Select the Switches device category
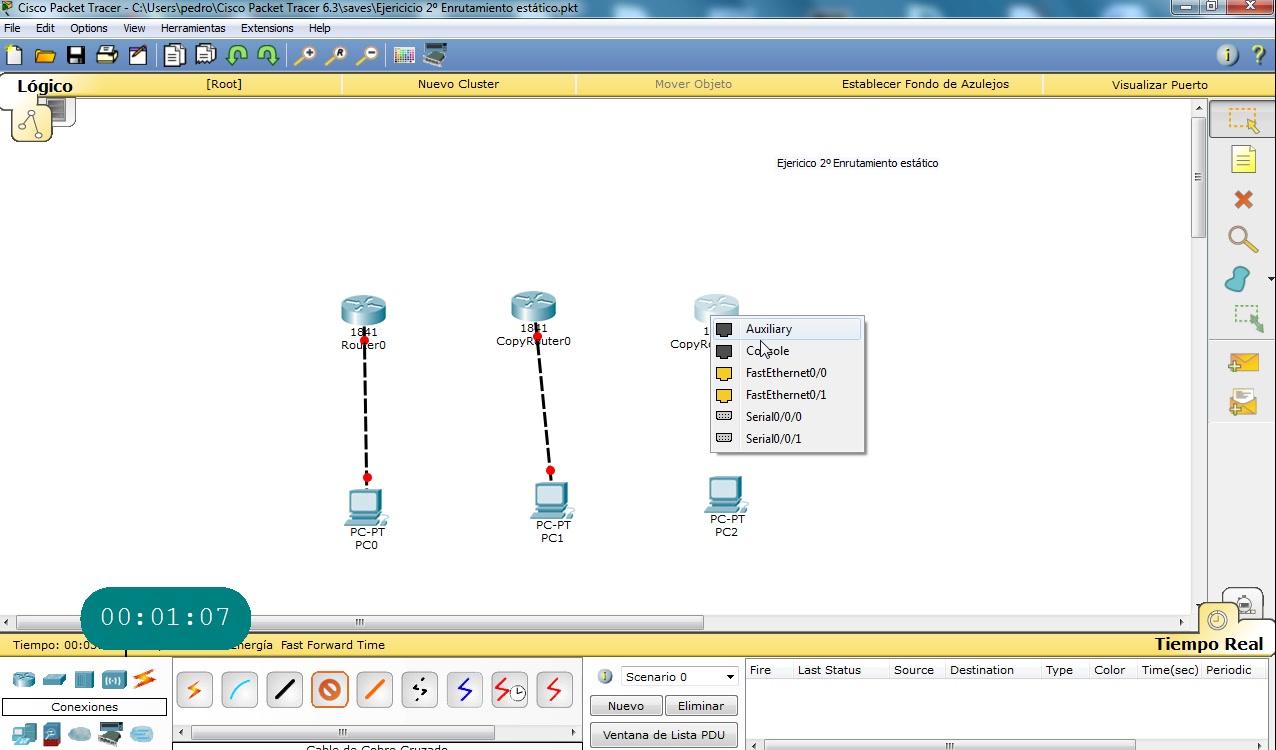 [x=54, y=680]
